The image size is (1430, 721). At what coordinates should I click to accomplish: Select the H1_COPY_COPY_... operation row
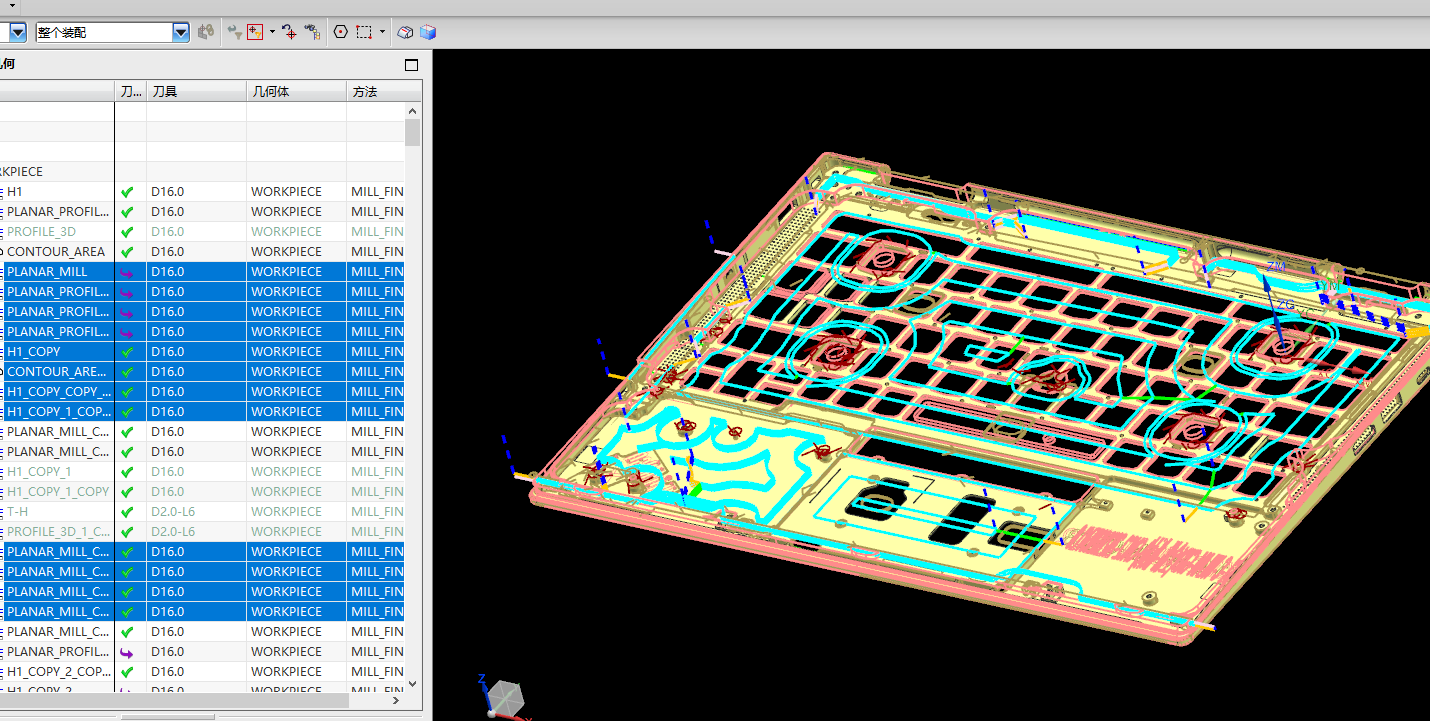pyautogui.click(x=57, y=391)
